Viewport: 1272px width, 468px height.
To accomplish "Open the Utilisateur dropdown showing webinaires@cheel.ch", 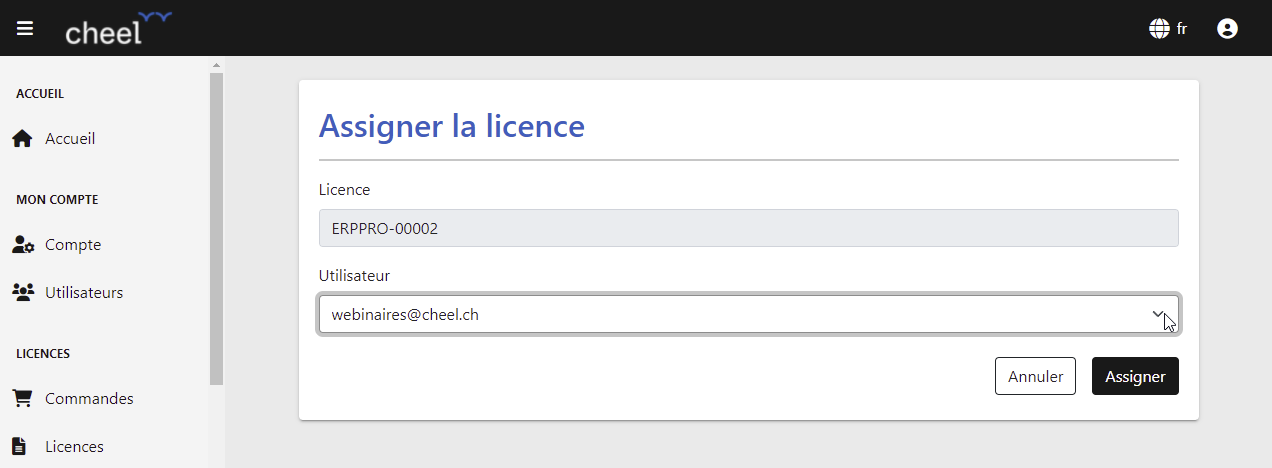I will (748, 314).
